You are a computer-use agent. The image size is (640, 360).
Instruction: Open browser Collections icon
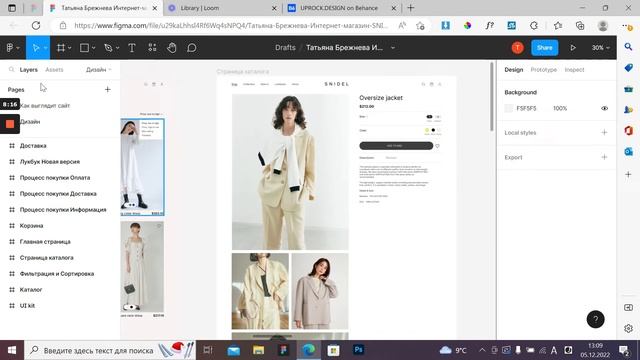click(x=580, y=25)
